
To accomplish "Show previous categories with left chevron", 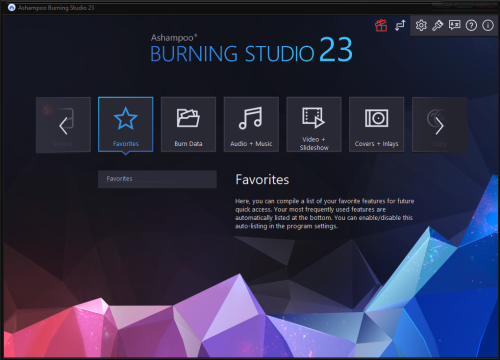I will (63, 126).
